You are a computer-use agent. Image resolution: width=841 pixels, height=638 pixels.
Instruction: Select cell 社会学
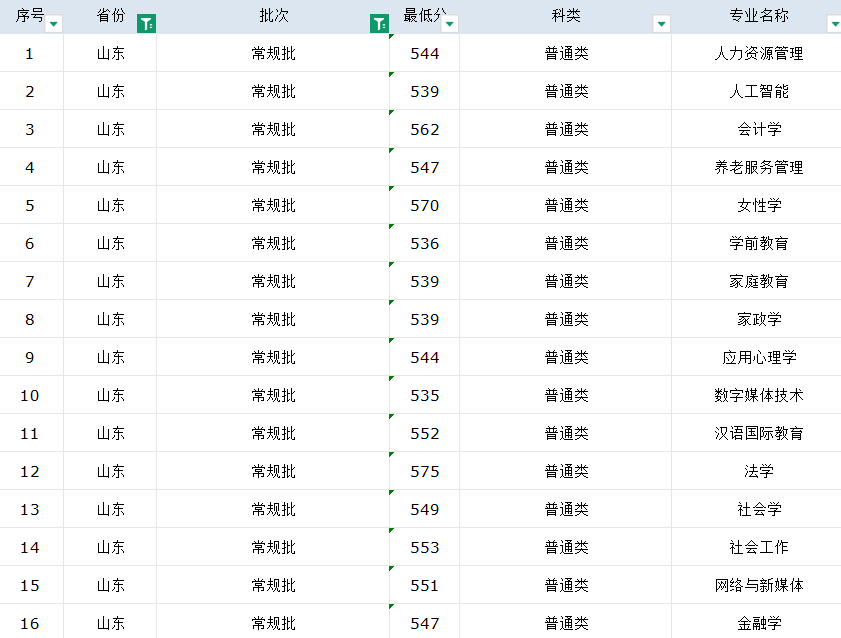(756, 509)
